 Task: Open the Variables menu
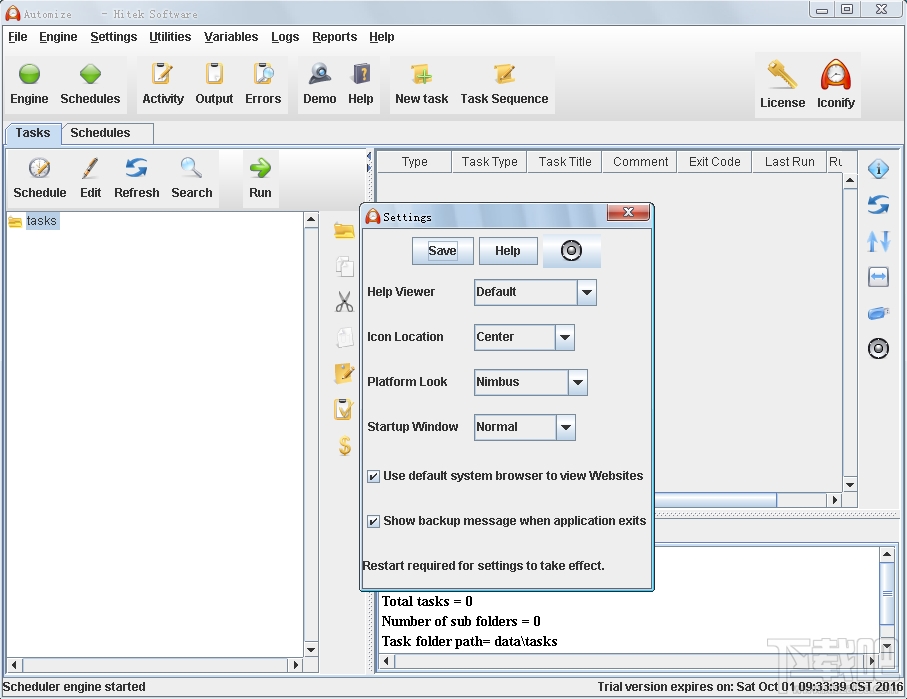(231, 37)
